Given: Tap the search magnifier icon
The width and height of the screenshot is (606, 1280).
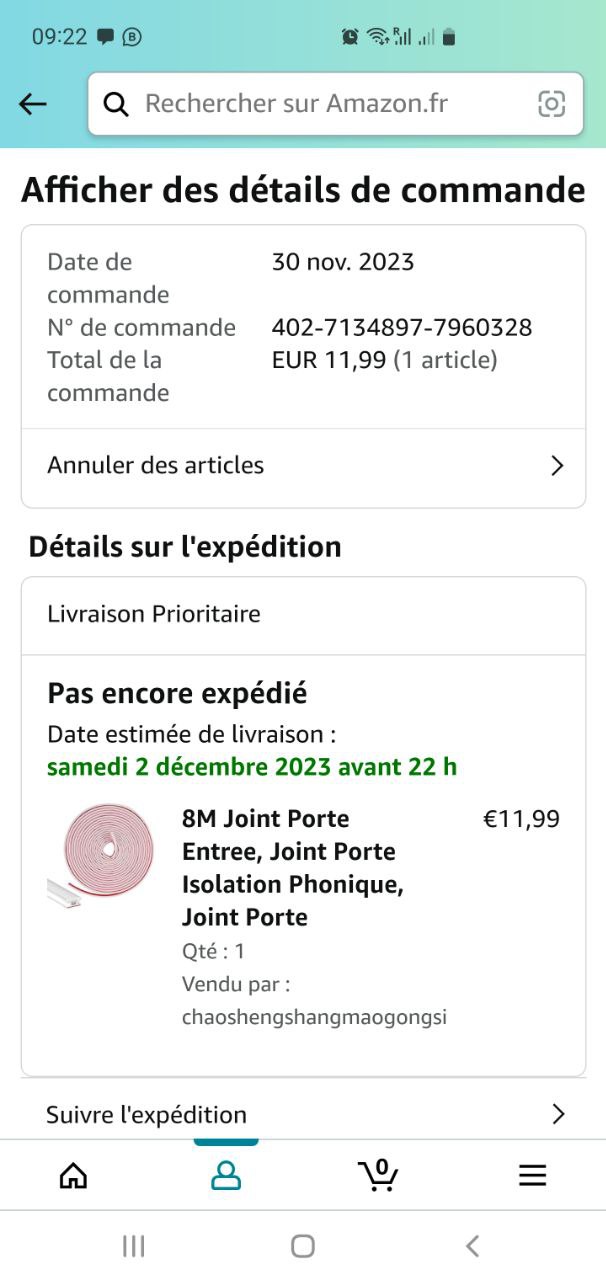Looking at the screenshot, I should (117, 104).
